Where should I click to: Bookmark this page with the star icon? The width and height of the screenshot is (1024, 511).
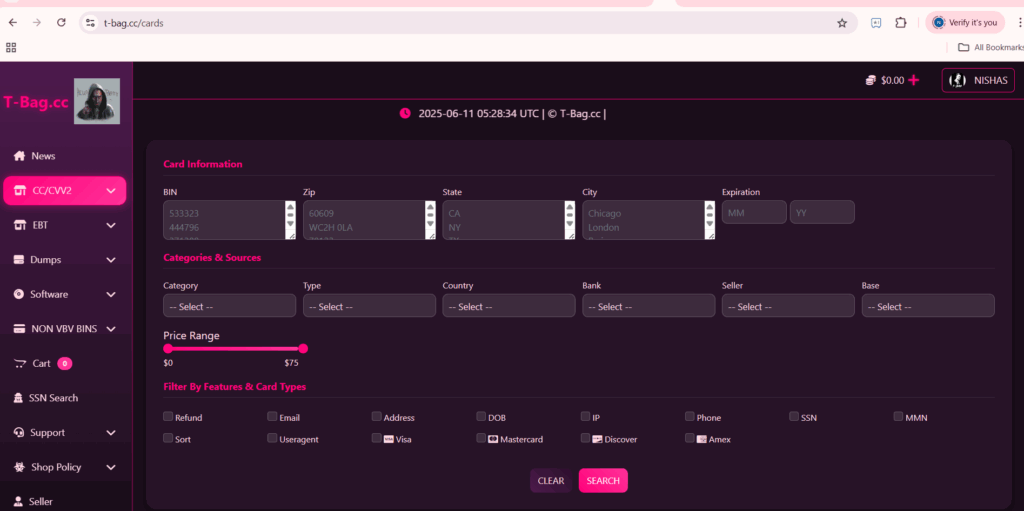(x=842, y=23)
